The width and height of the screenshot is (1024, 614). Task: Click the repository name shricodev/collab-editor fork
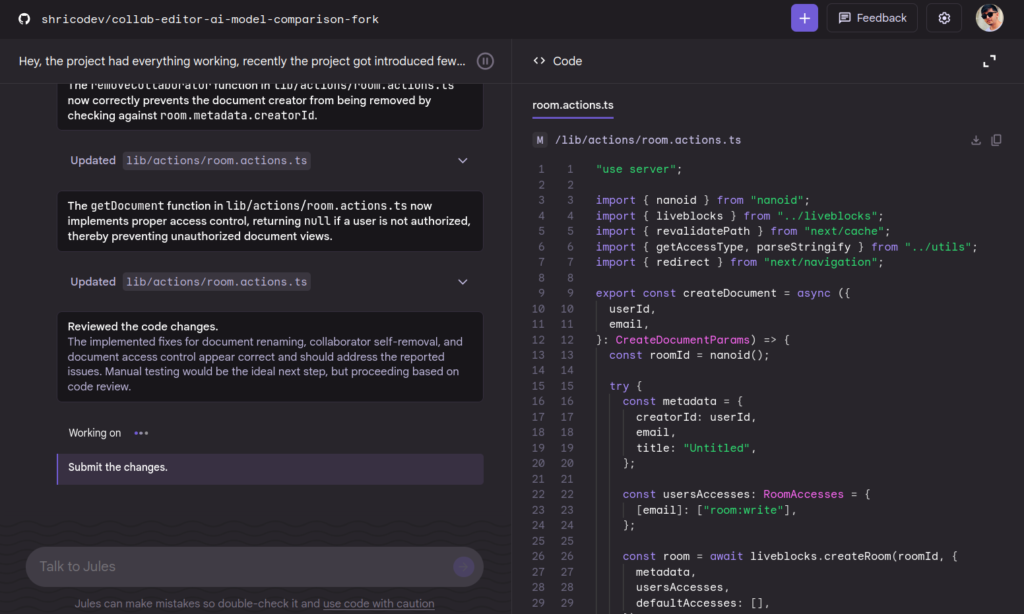(x=210, y=19)
